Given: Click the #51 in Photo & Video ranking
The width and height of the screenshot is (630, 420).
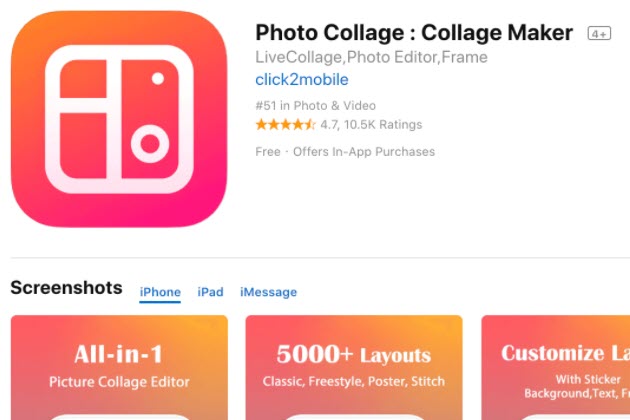Looking at the screenshot, I should (315, 106).
